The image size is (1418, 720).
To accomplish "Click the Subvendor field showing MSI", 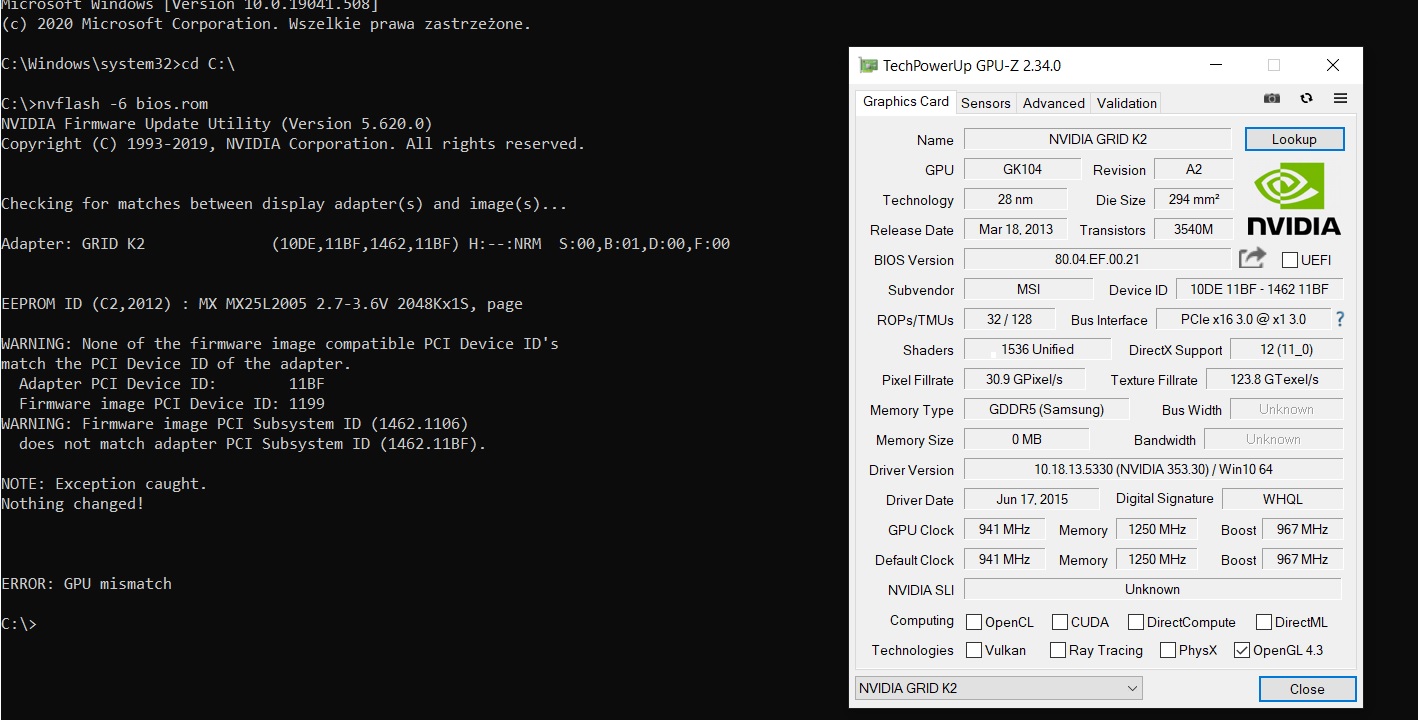I will [1028, 289].
